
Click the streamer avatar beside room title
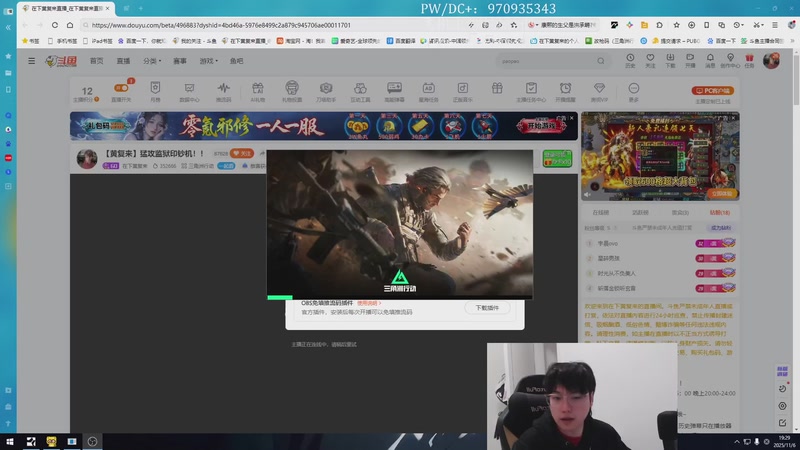tap(87, 159)
